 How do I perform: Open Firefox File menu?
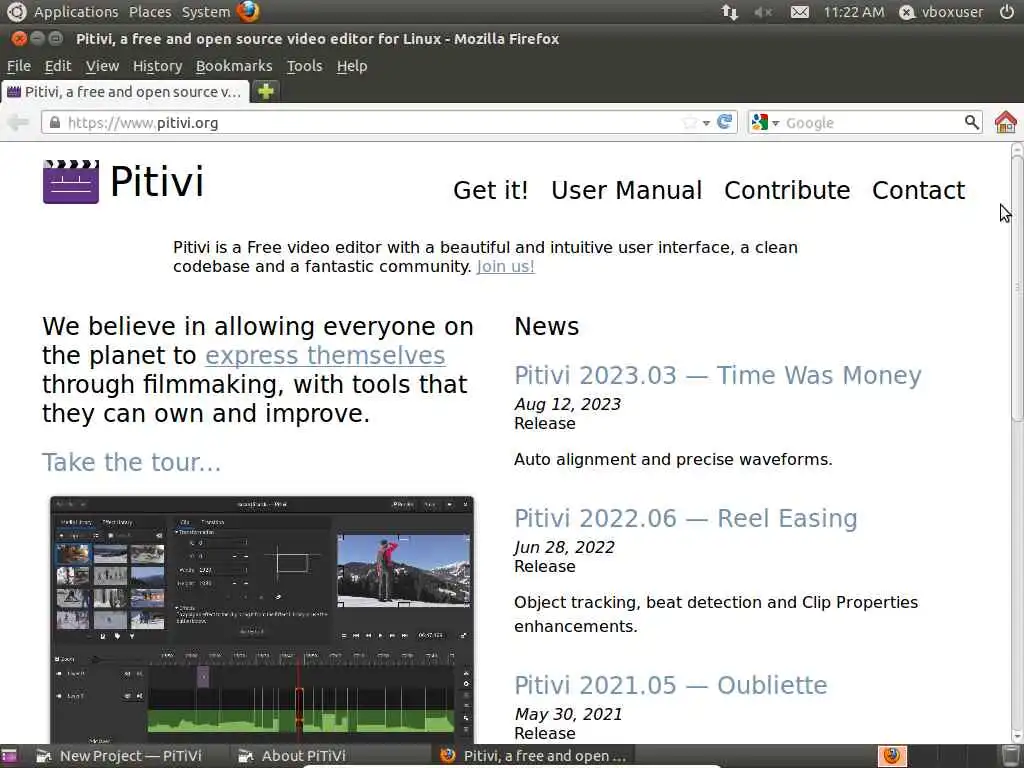tap(19, 66)
